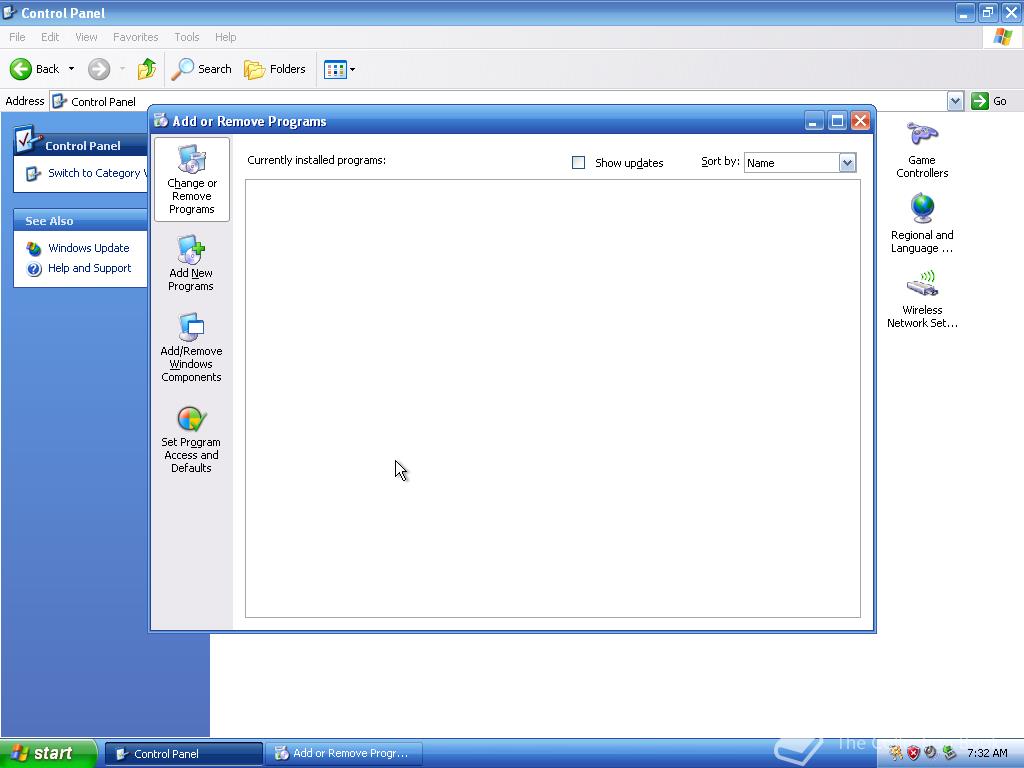The height and width of the screenshot is (768, 1024).
Task: Toggle the Folders pane button
Action: coord(274,69)
